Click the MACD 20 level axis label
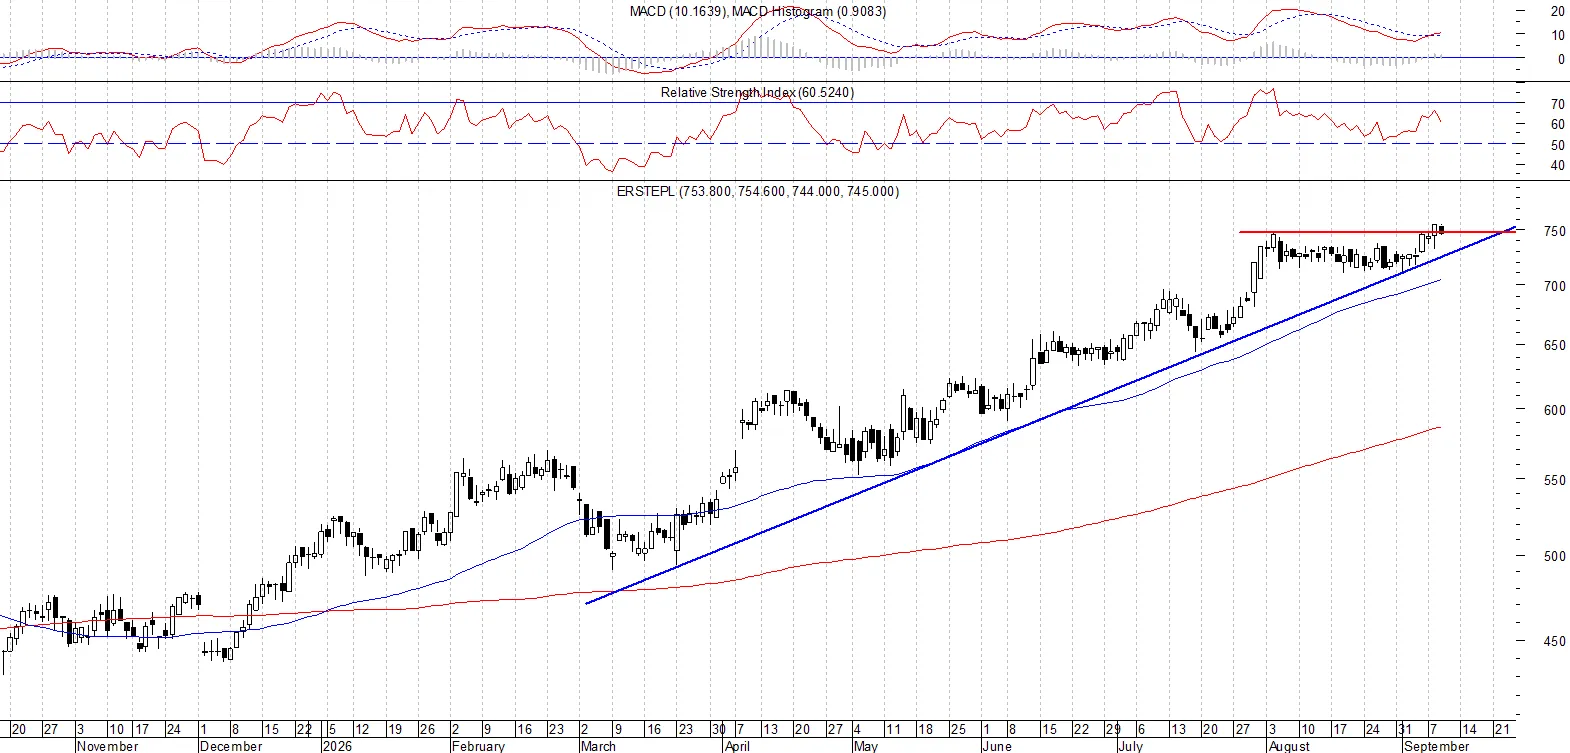1570x753 pixels. (x=1558, y=12)
